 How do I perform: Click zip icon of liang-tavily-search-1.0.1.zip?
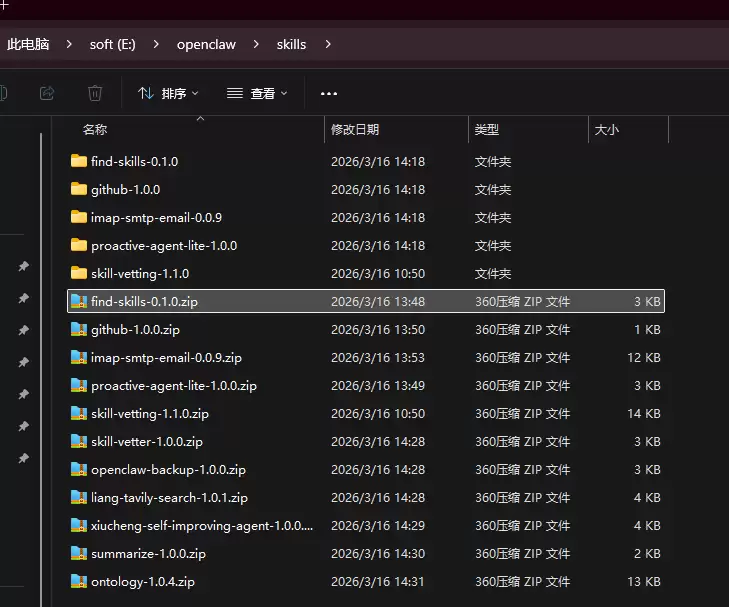point(79,497)
